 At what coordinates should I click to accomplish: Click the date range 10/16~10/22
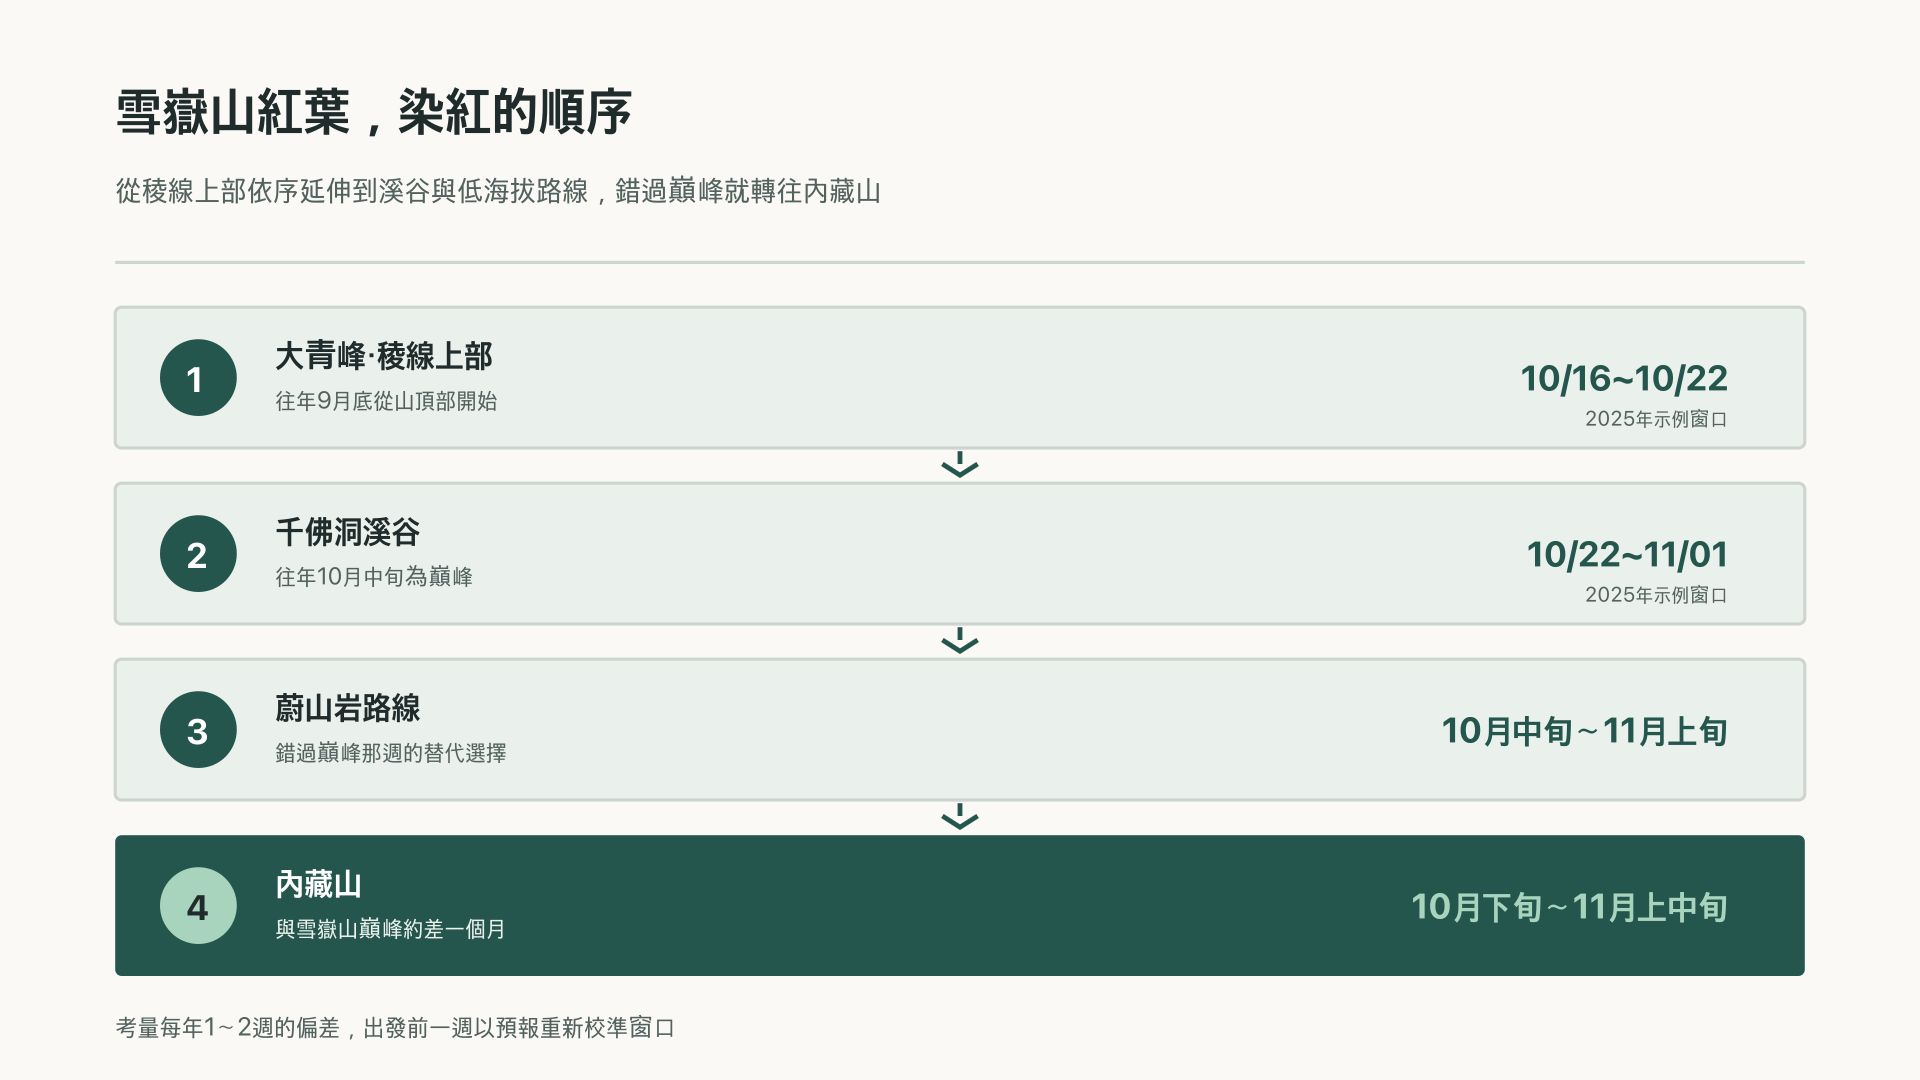(x=1624, y=378)
